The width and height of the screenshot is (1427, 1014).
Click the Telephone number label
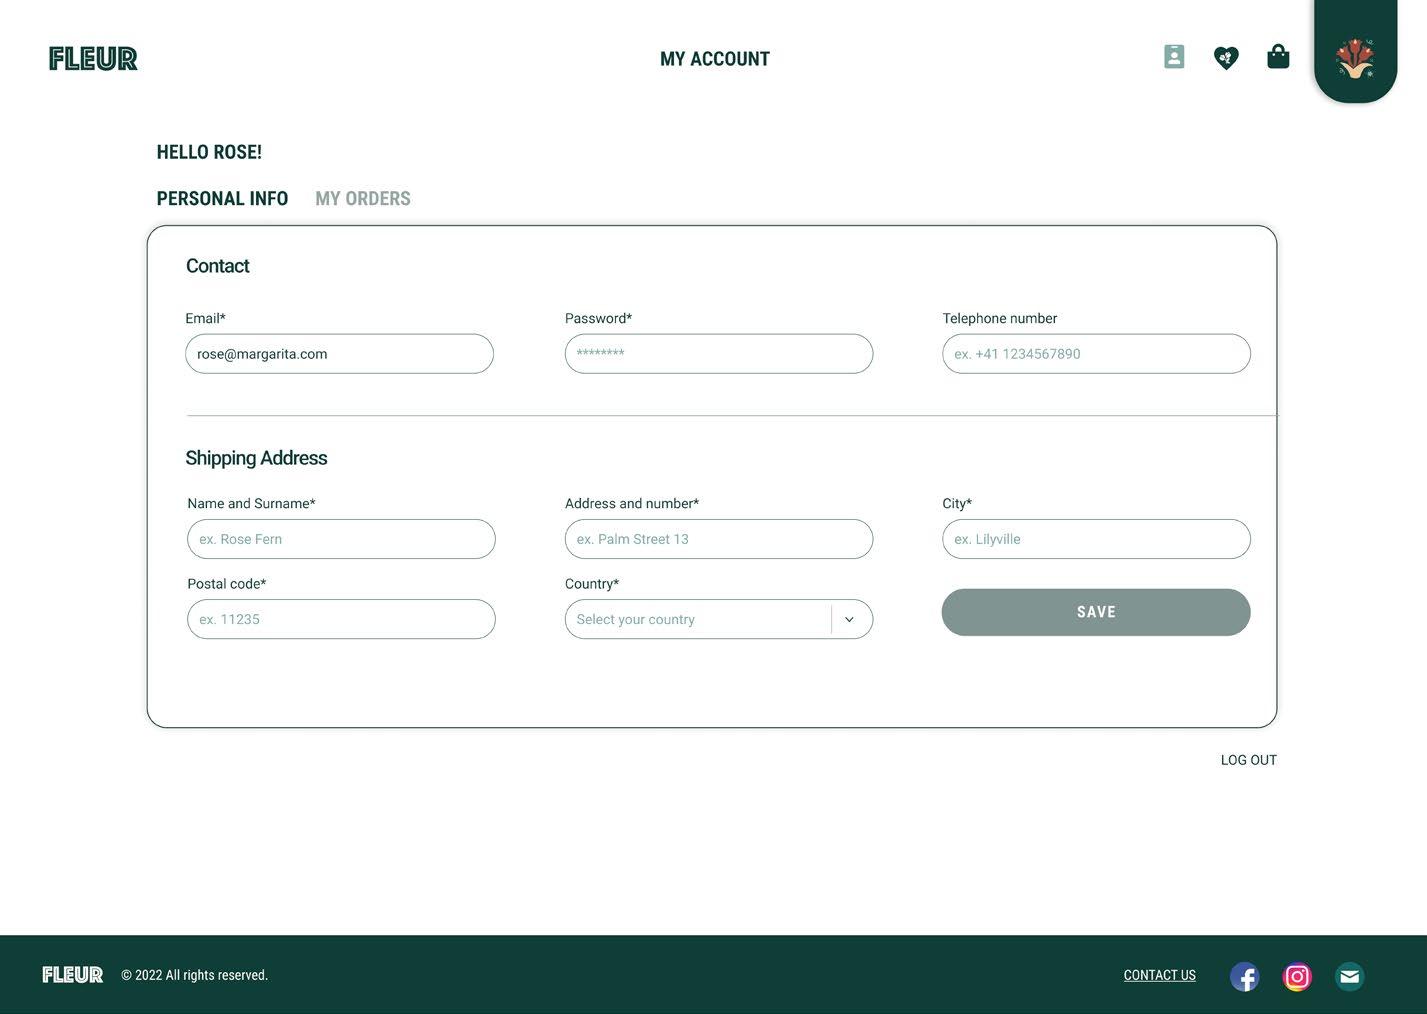coord(999,318)
